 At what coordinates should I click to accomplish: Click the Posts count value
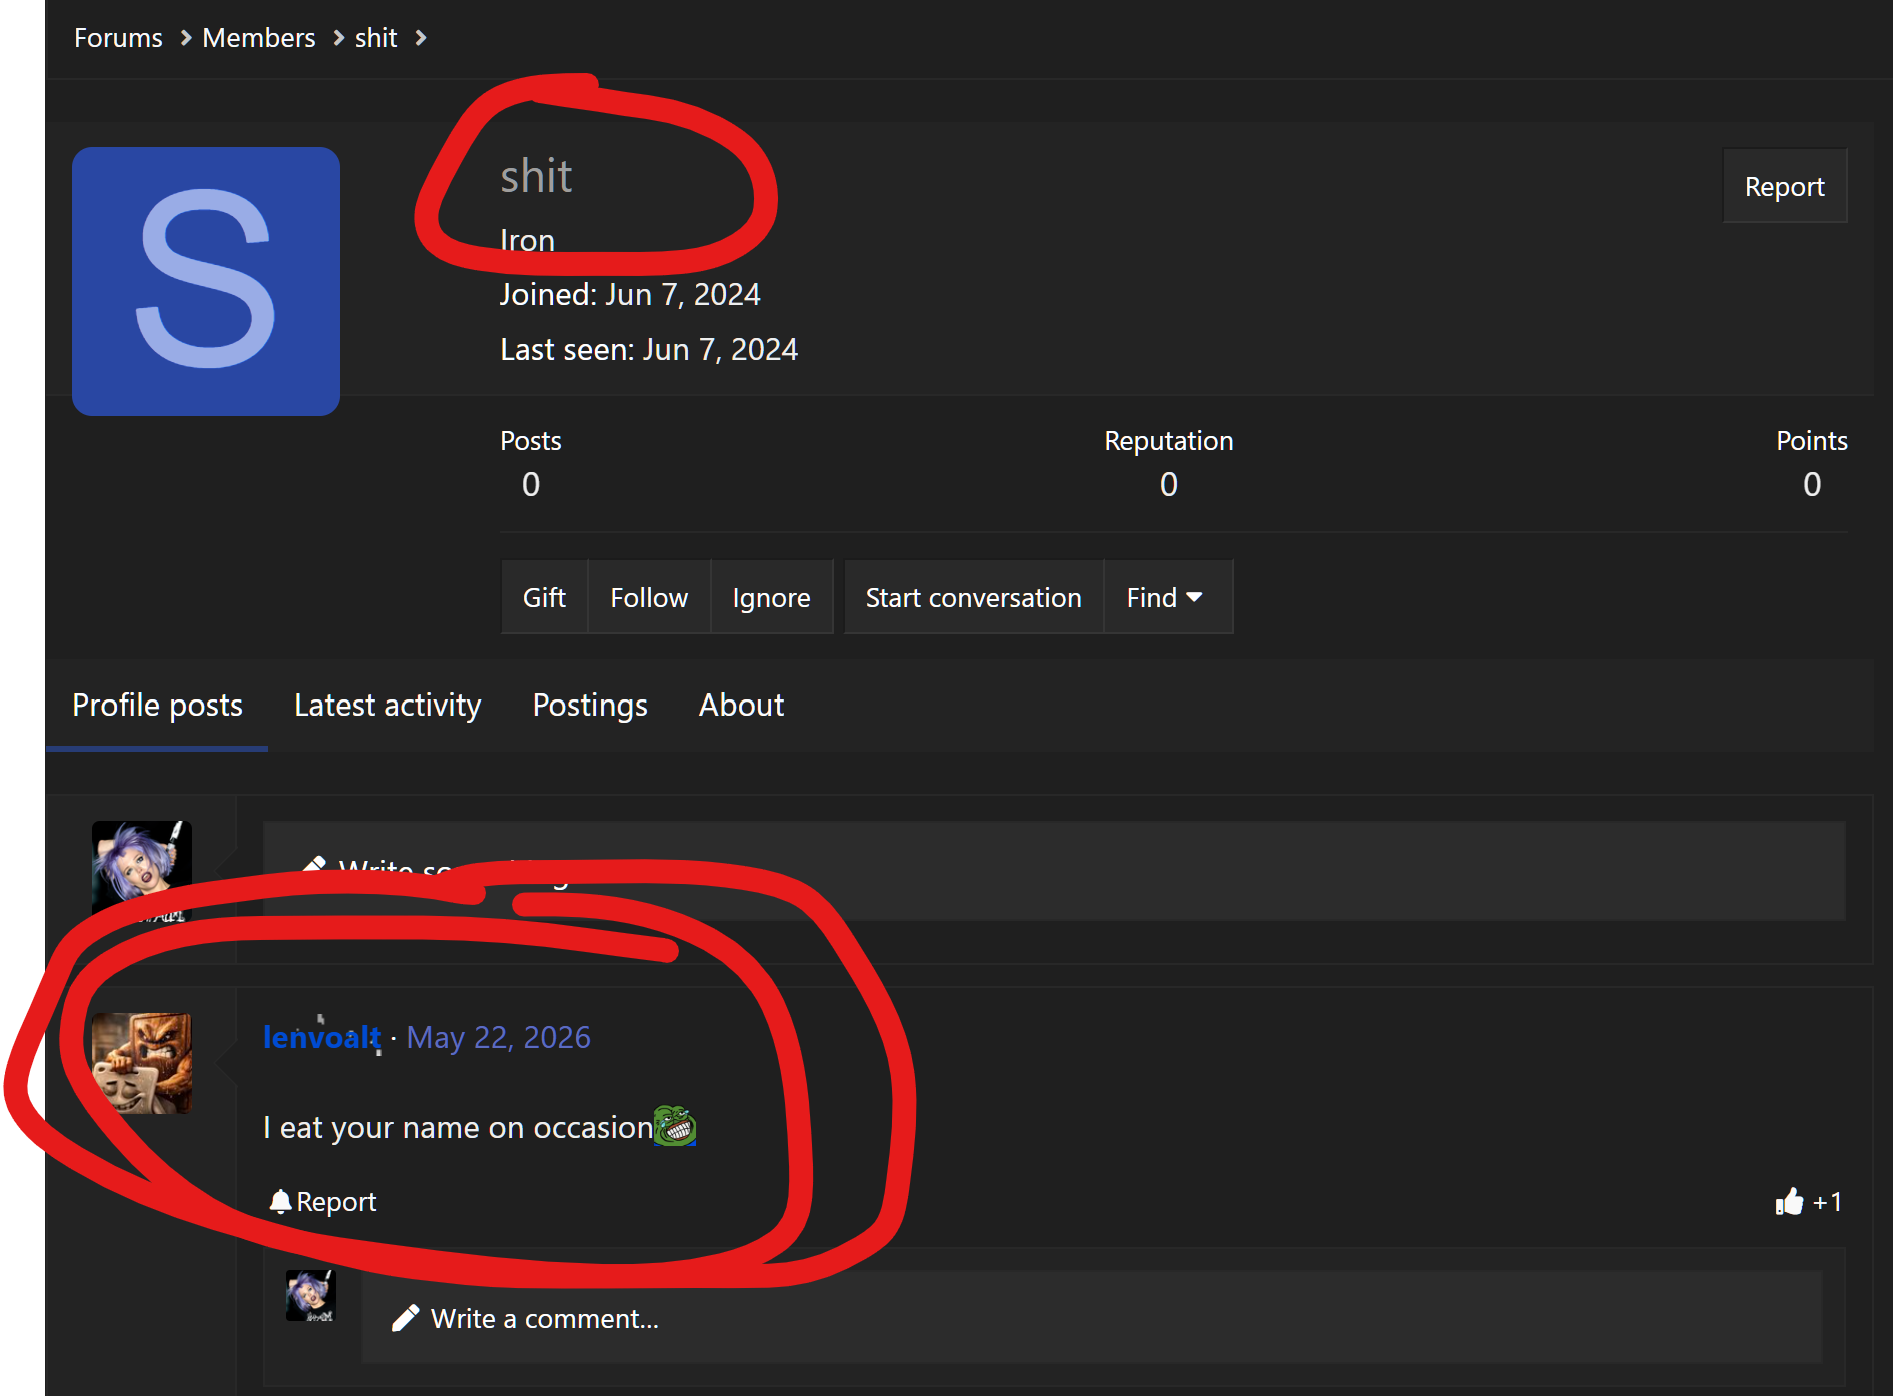(x=531, y=484)
